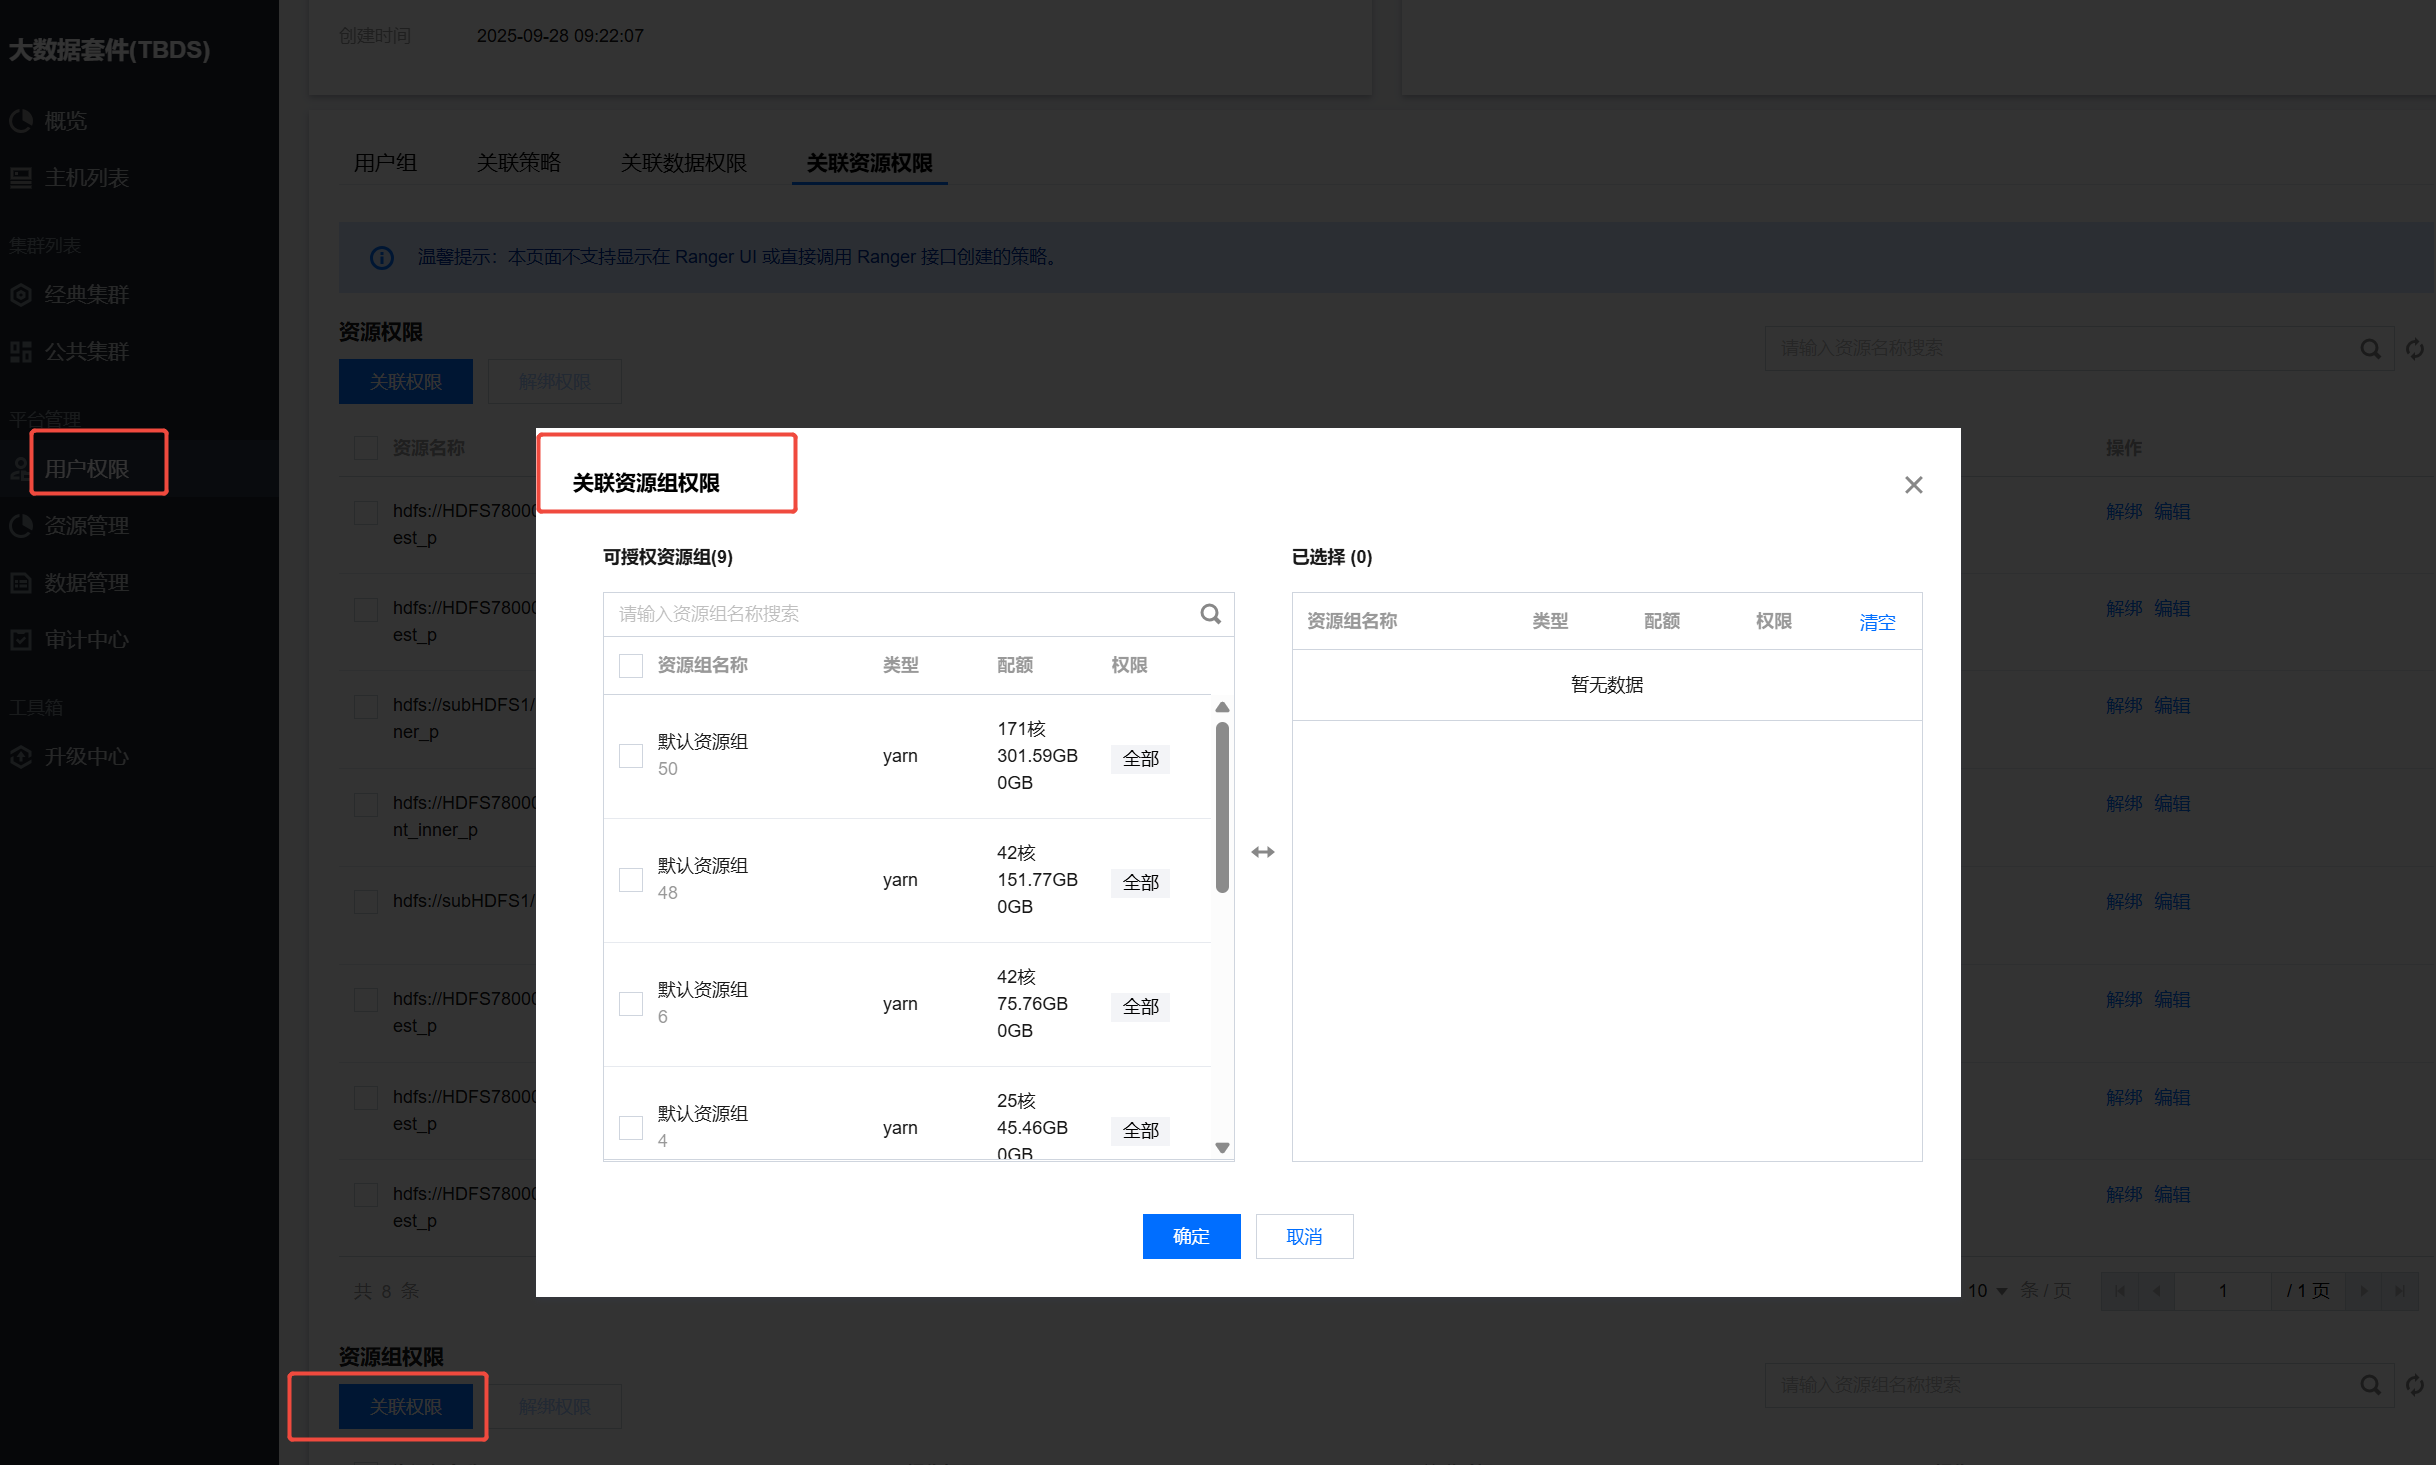The height and width of the screenshot is (1465, 2436).
Task: Switch to the 用户组 tab
Action: tap(385, 163)
